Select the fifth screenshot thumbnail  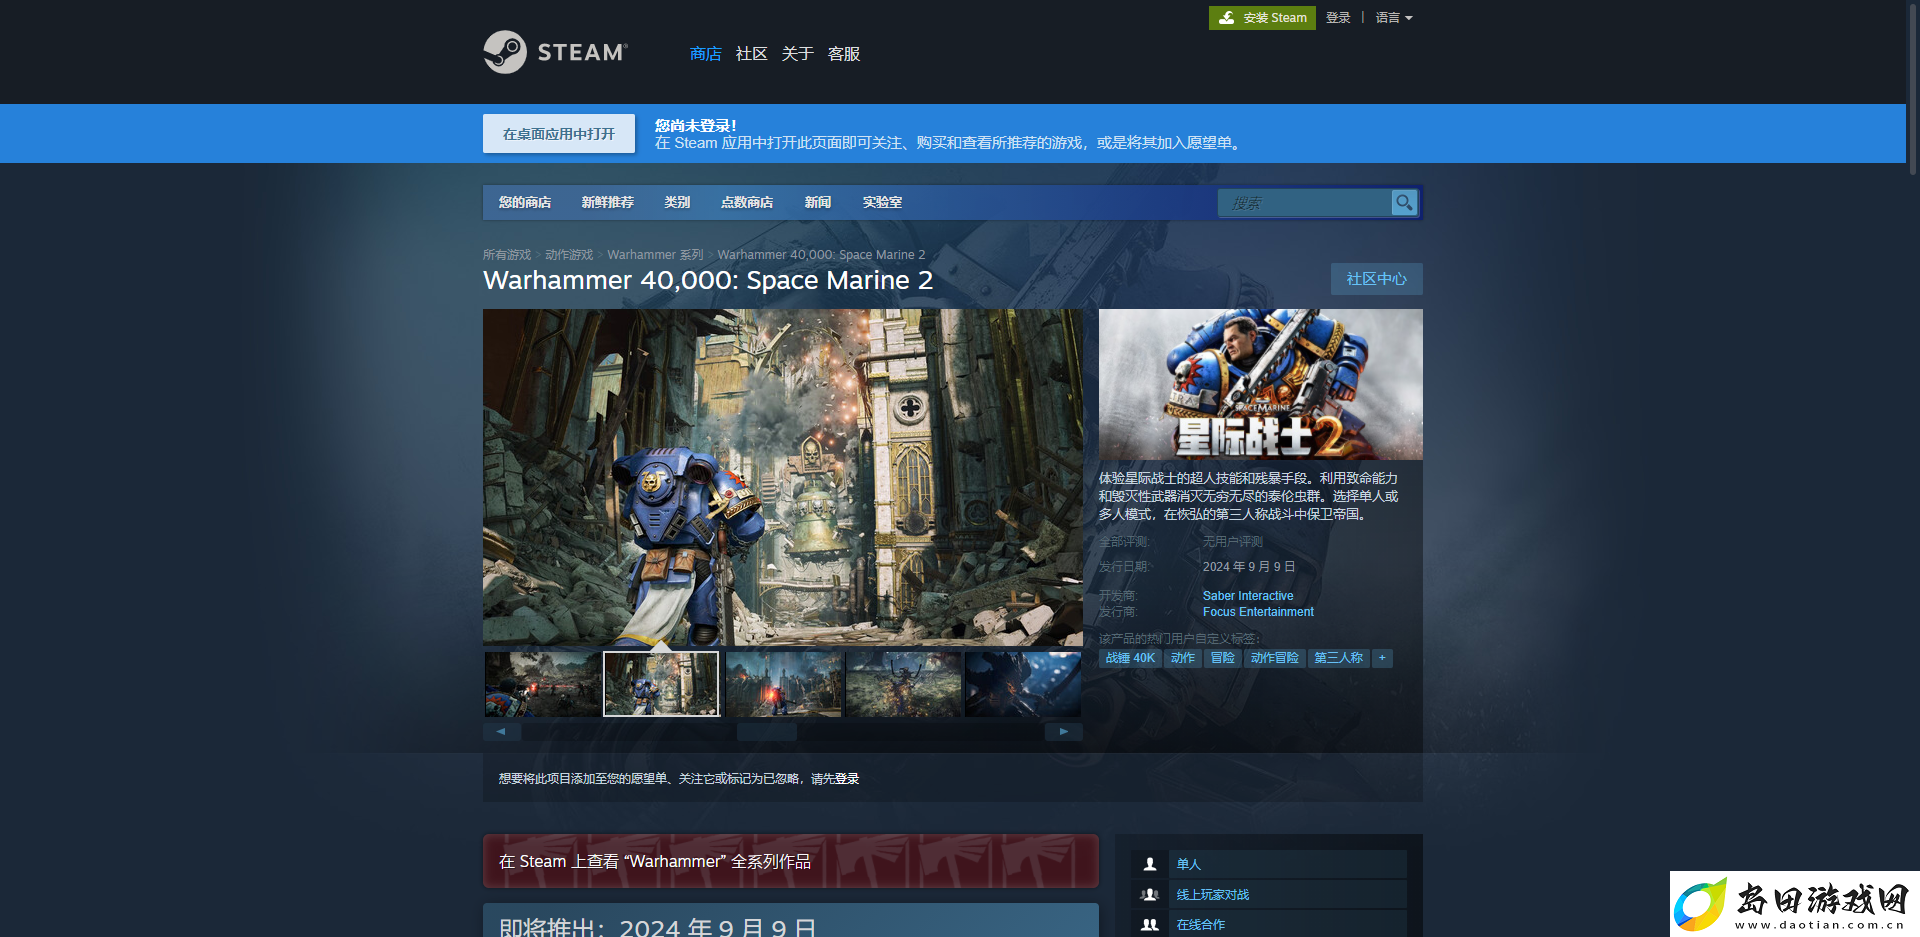(1023, 684)
